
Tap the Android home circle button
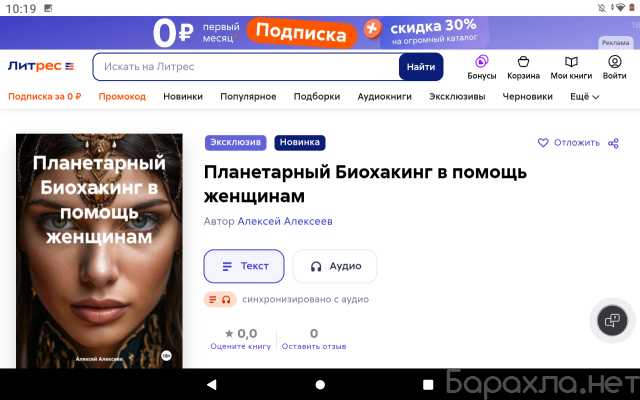point(320,384)
